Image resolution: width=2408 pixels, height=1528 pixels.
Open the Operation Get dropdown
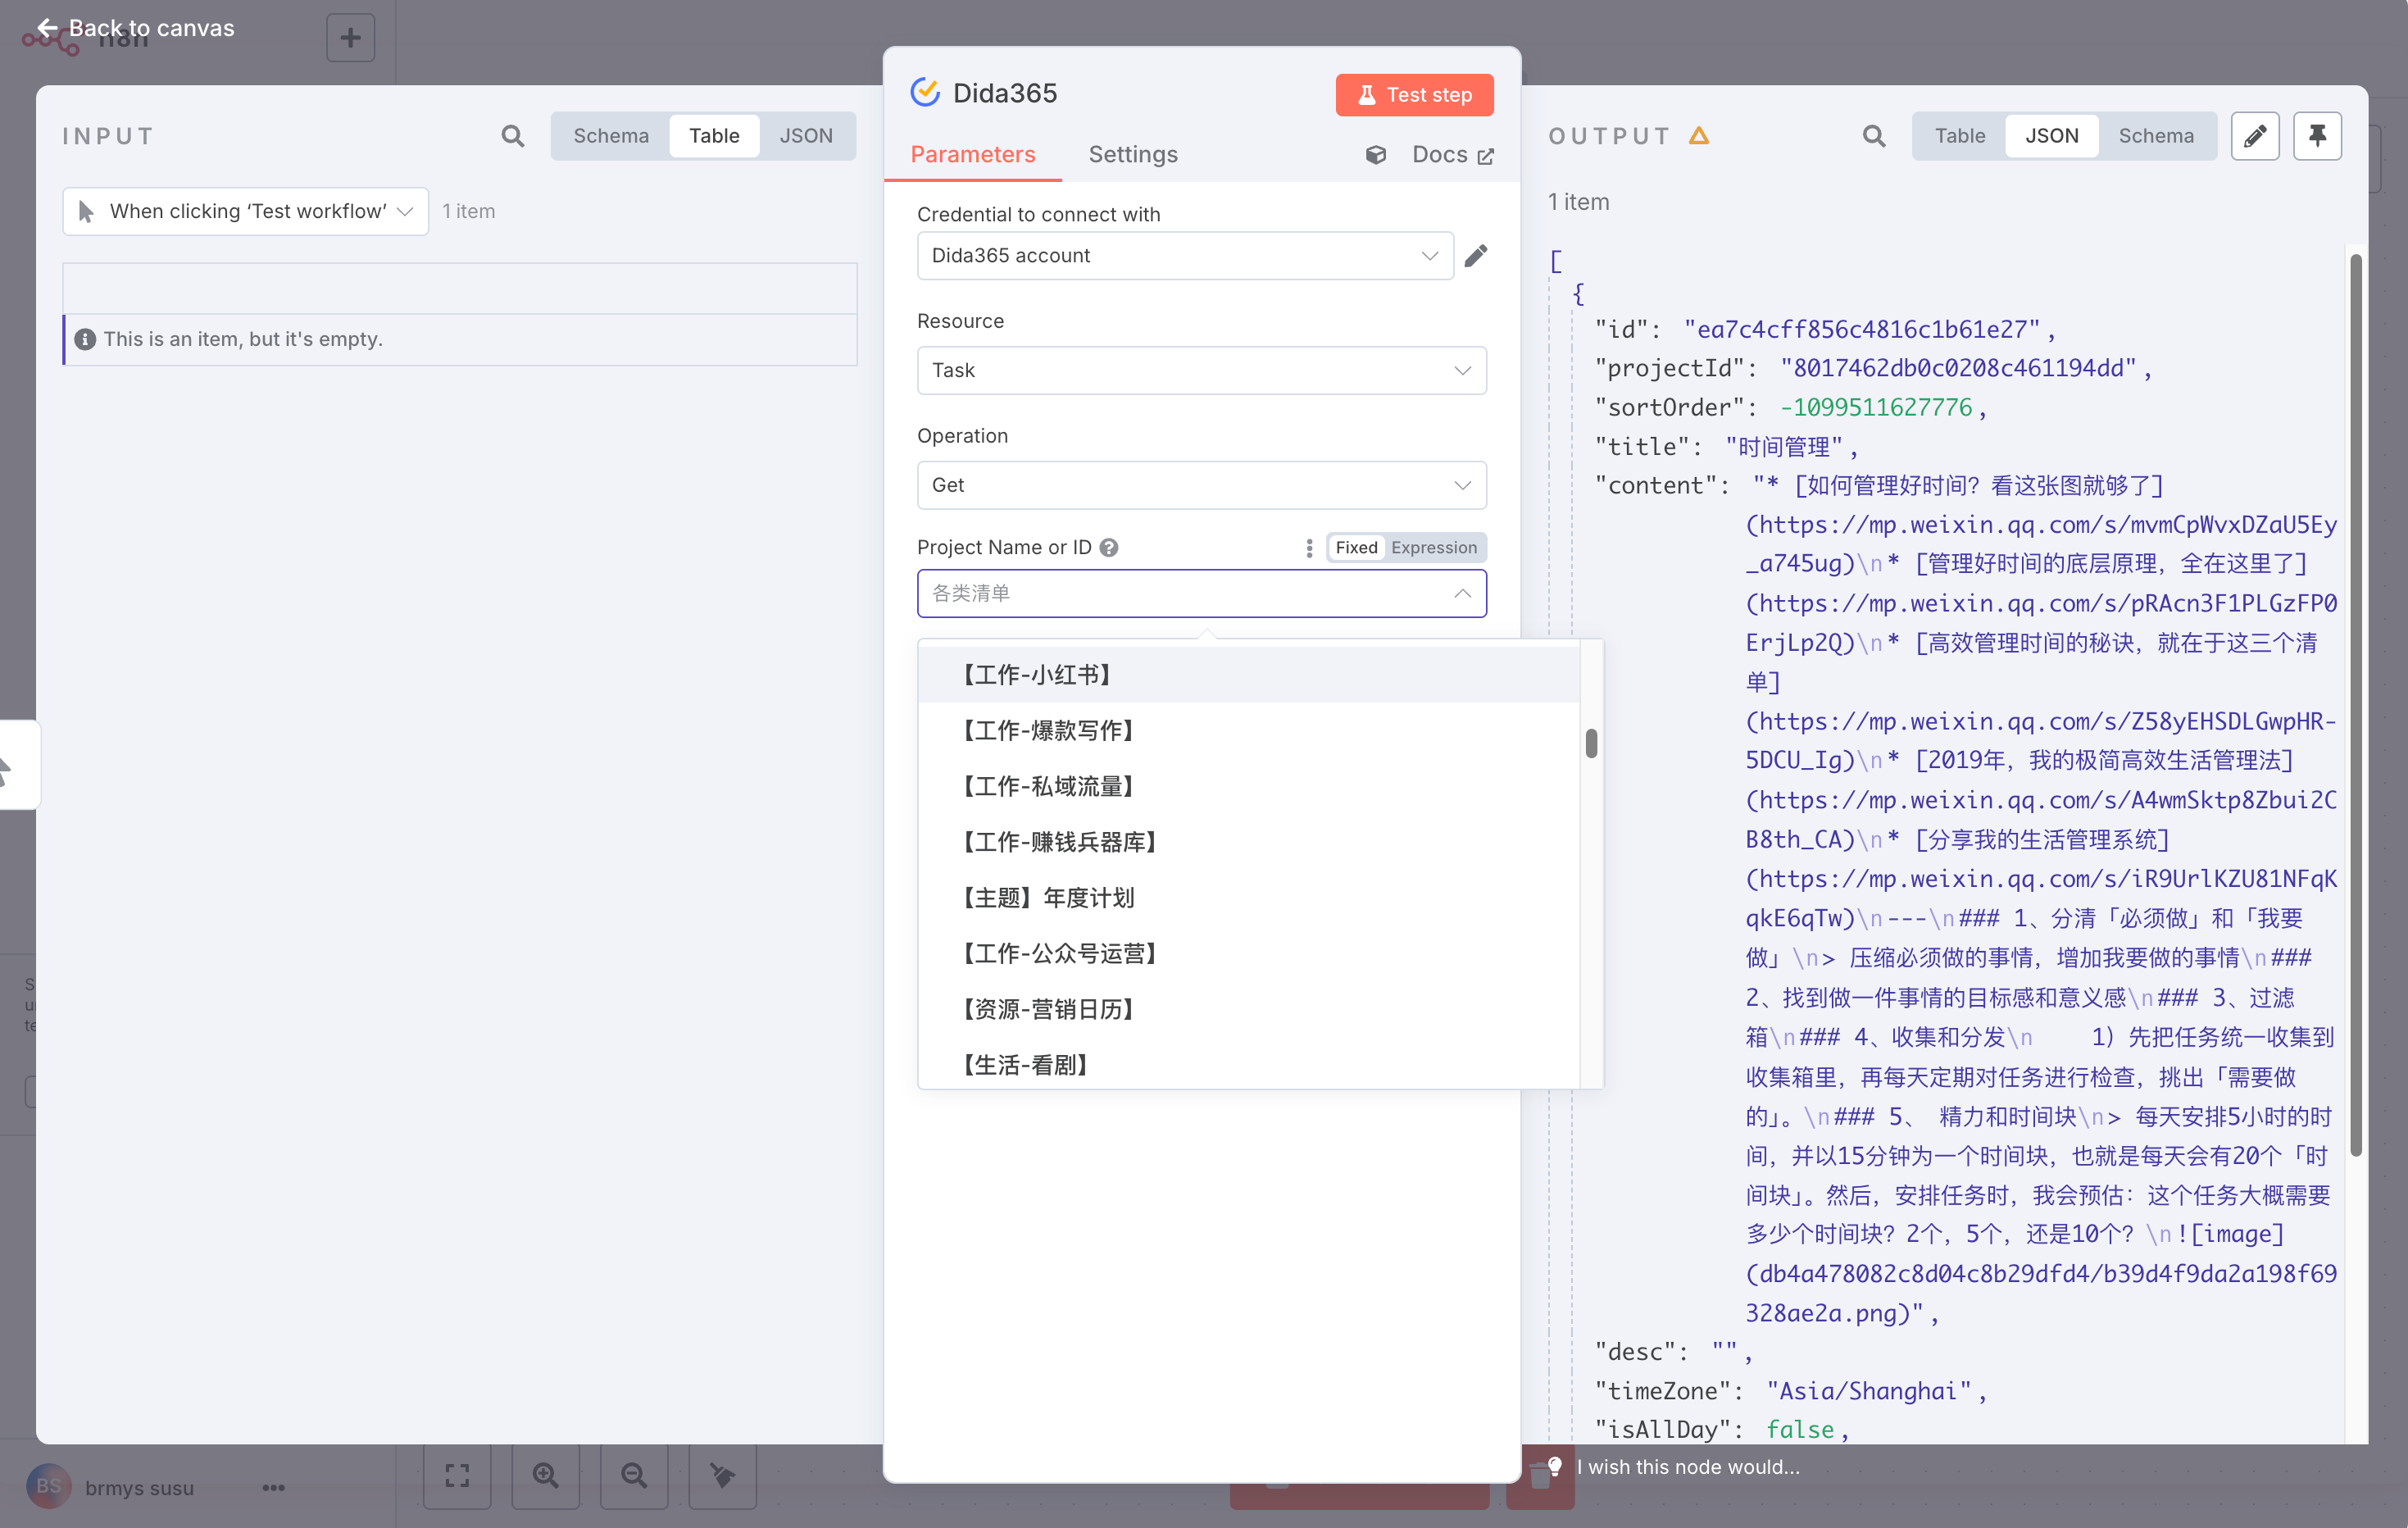pos(1201,485)
